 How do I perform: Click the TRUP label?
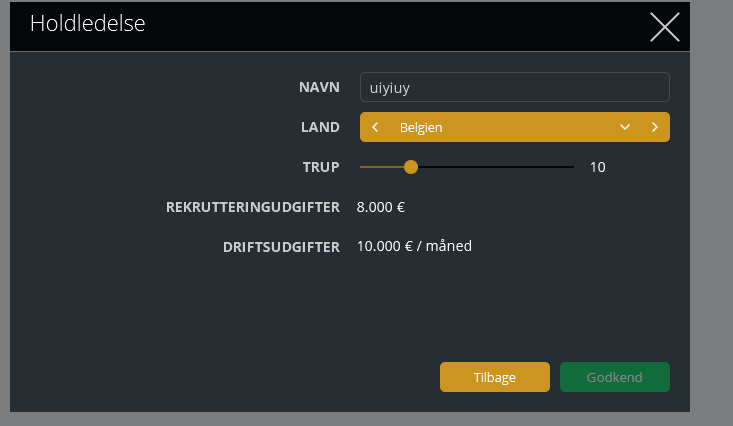pos(321,167)
